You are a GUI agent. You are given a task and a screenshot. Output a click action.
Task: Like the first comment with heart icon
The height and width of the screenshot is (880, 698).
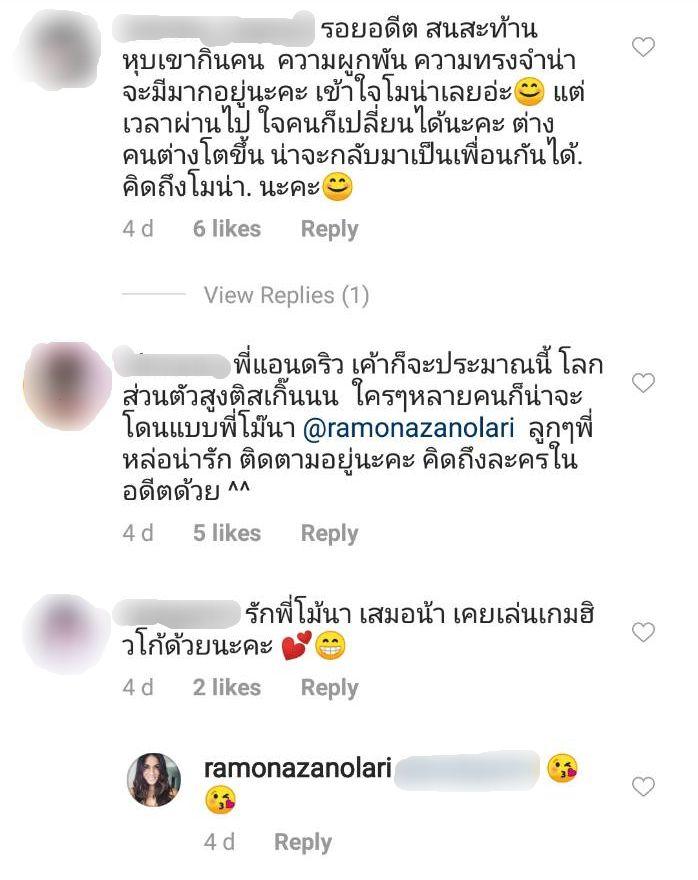pyautogui.click(x=643, y=47)
